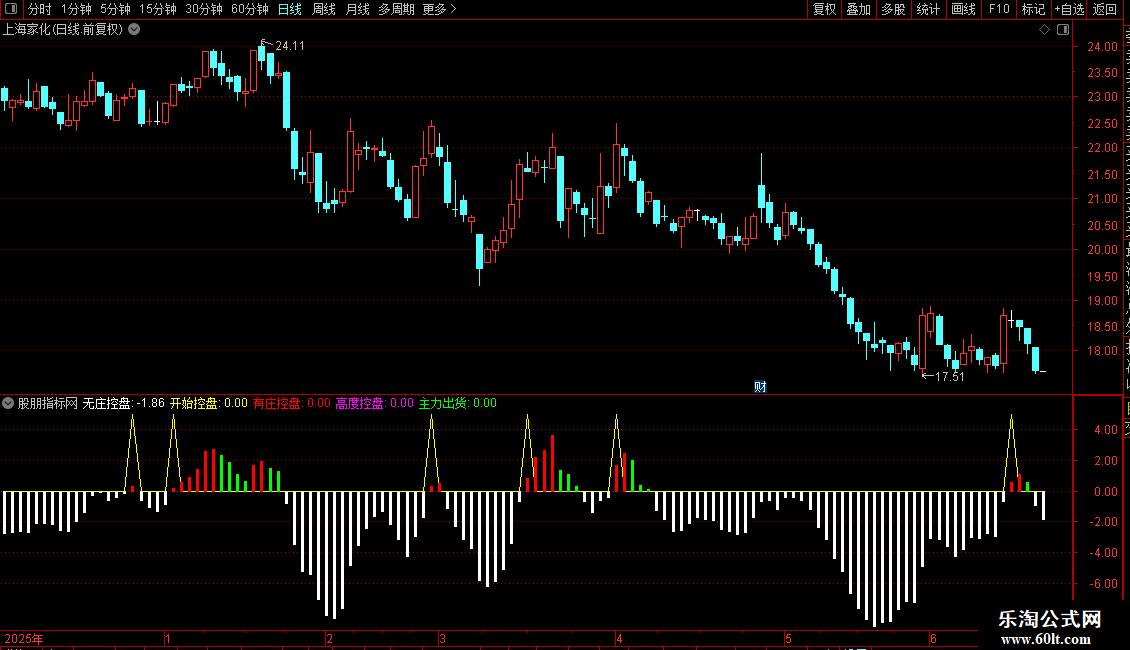Screen dimensions: 1130x650
Task: Switch to 分时 intraday view
Action: click(40, 9)
